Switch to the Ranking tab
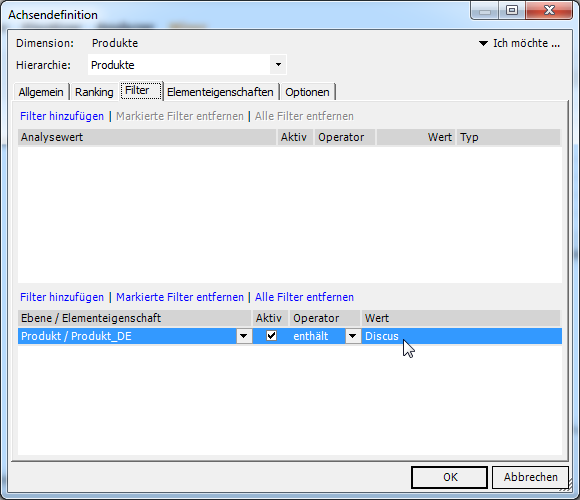Screen dimensions: 580x500 (94, 92)
